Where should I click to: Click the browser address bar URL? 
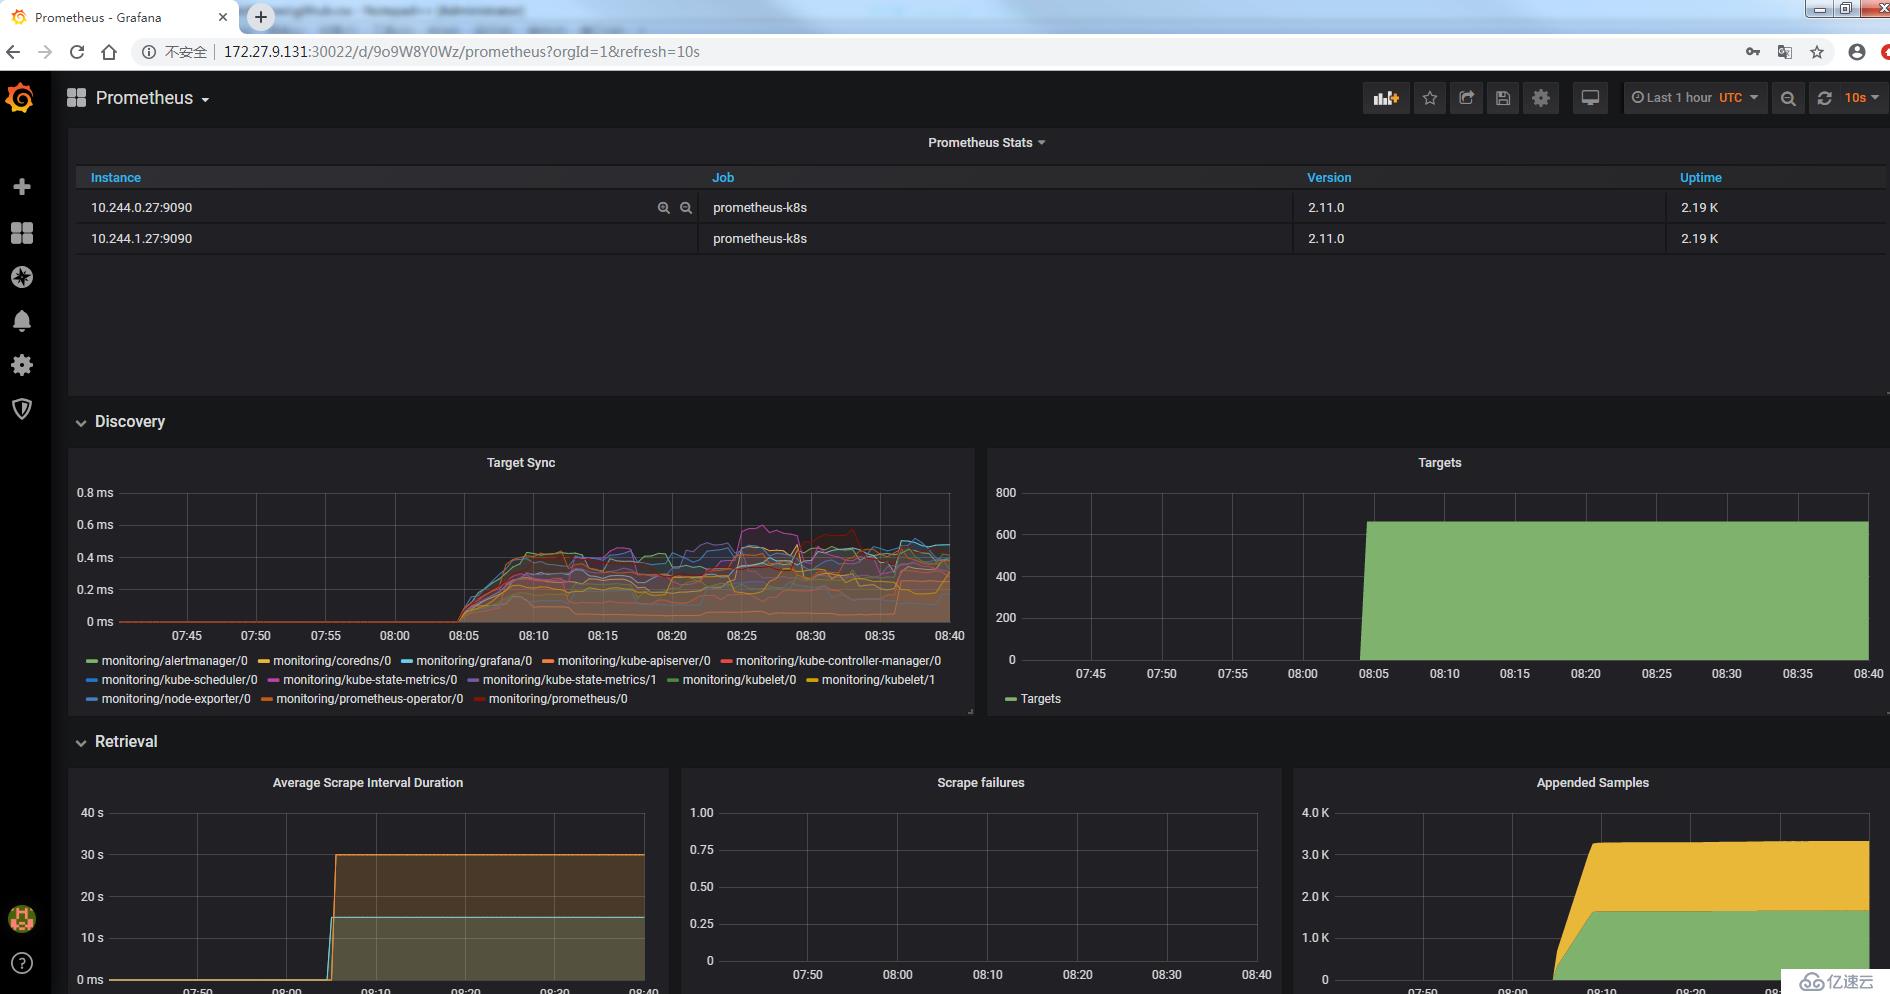click(461, 52)
